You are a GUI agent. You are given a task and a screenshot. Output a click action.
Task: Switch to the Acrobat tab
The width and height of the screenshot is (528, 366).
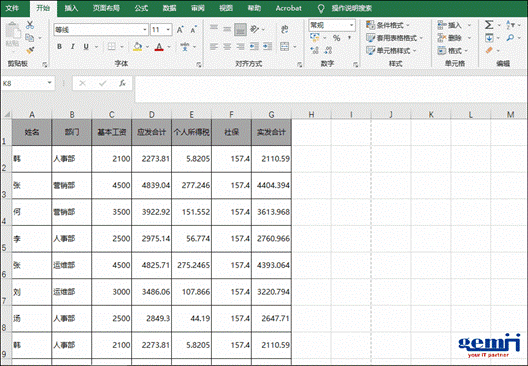pos(289,8)
